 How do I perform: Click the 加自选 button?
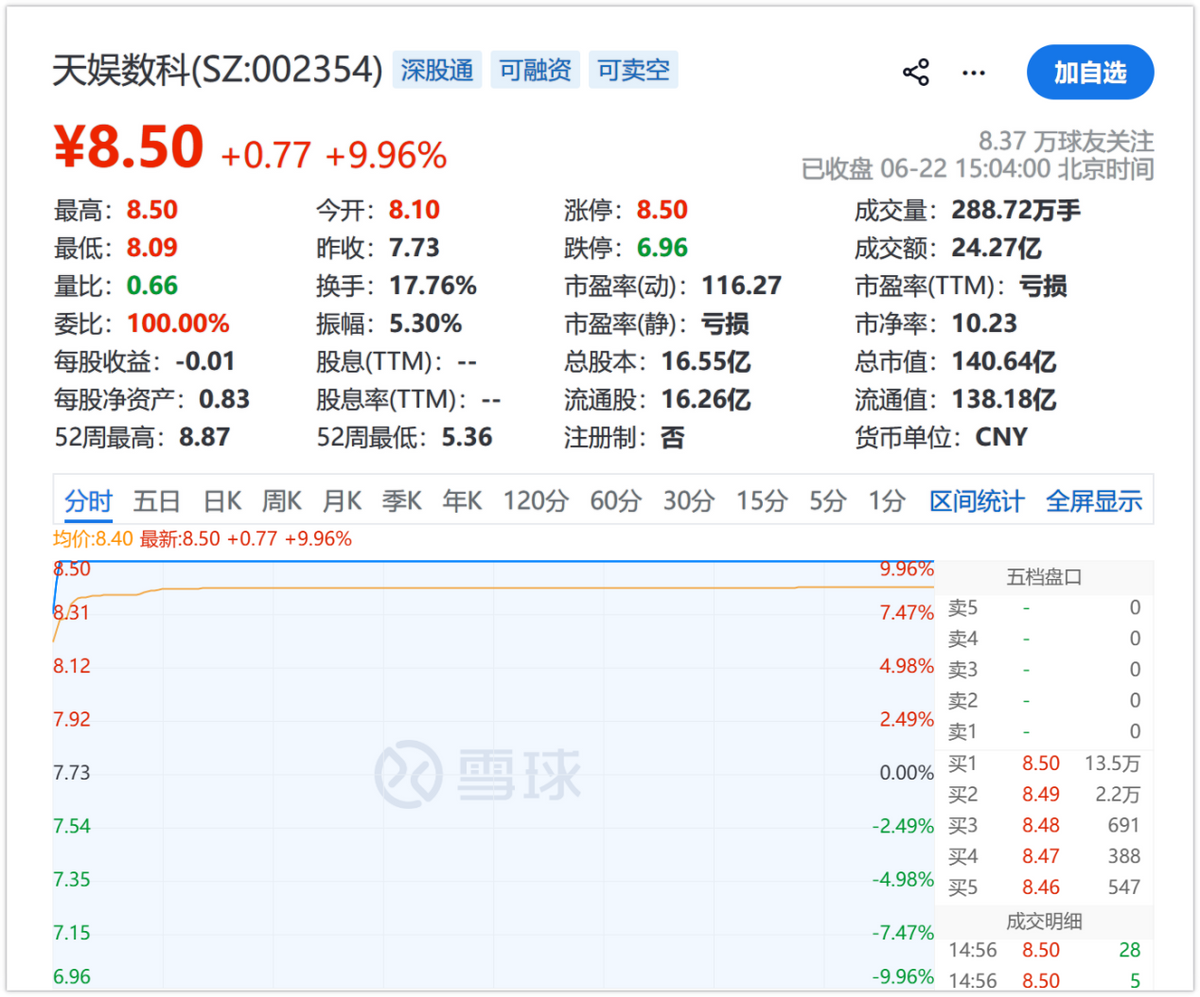point(1090,72)
